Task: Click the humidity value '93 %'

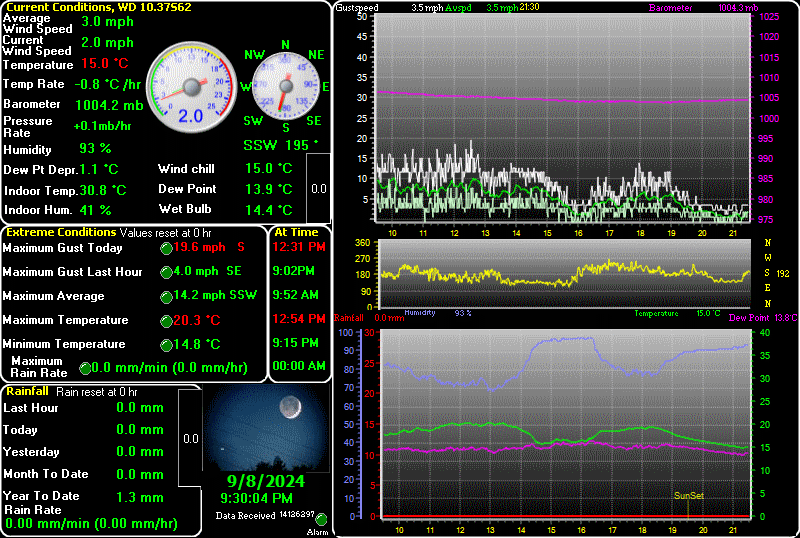Action: pos(95,149)
